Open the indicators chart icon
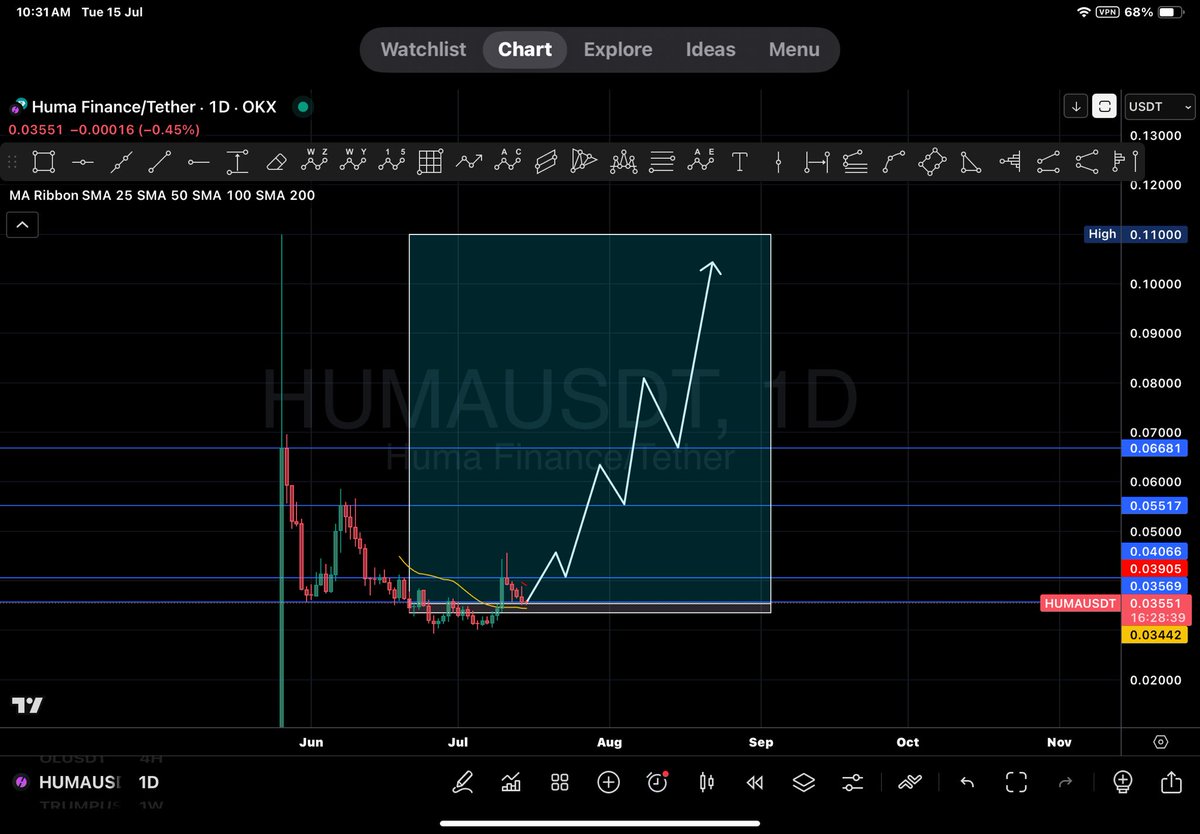The image size is (1200, 834). point(511,782)
